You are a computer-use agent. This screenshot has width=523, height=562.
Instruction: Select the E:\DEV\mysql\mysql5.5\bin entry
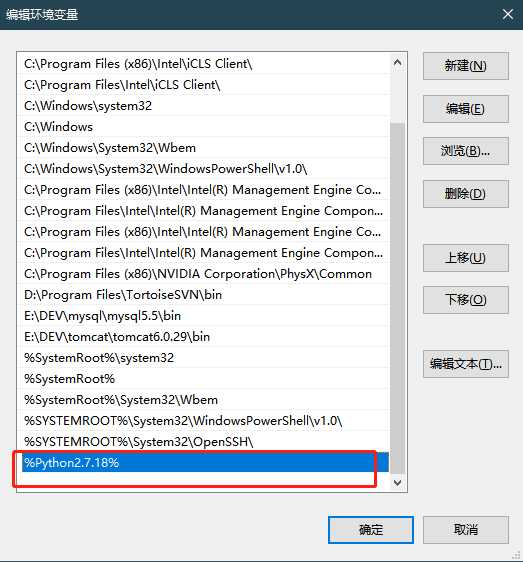click(205, 316)
